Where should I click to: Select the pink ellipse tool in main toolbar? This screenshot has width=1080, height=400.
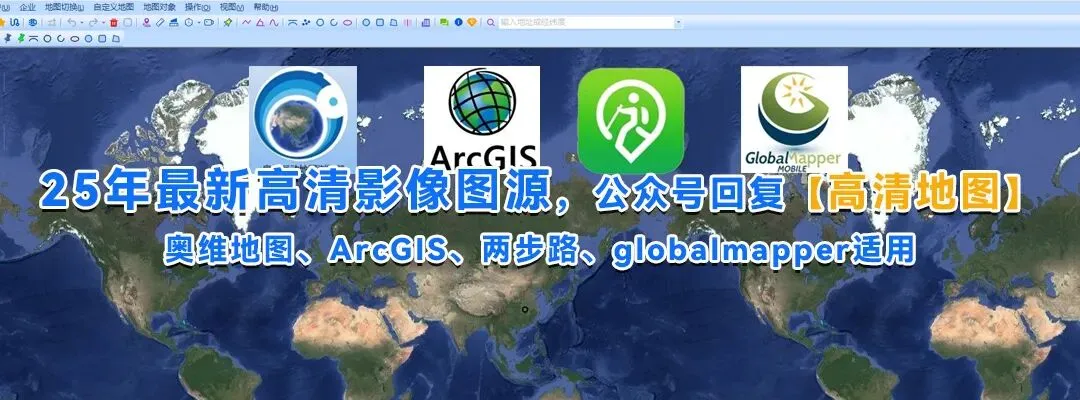pyautogui.click(x=348, y=22)
